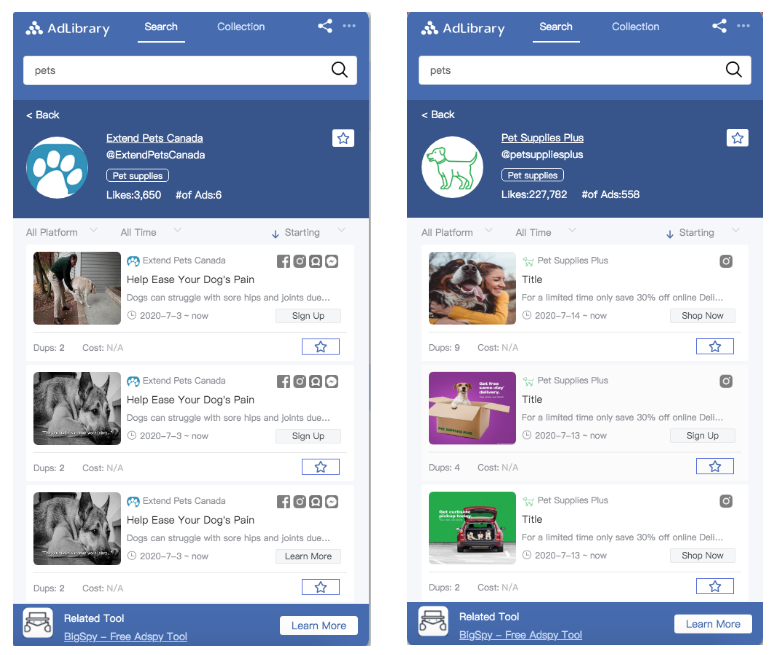The image size is (780, 655).
Task: Click the purple box dog ad thumbnail
Action: pos(472,408)
